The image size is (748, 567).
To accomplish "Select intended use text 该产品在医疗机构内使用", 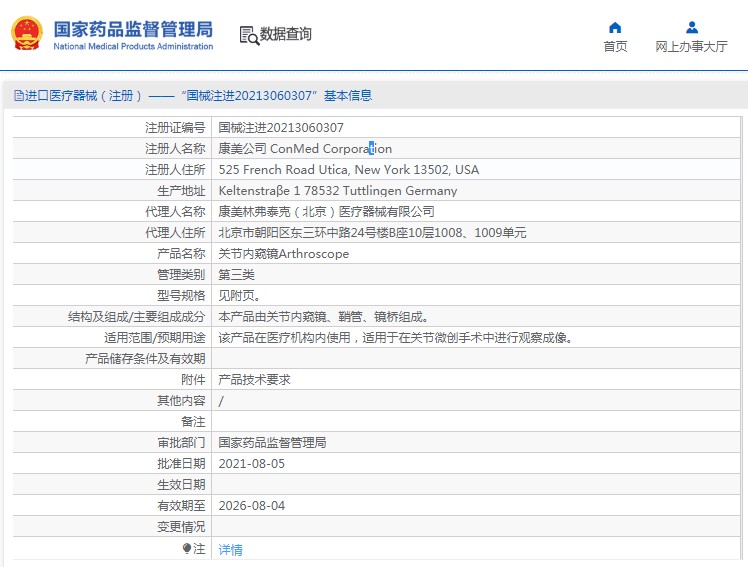I will pyautogui.click(x=395, y=338).
